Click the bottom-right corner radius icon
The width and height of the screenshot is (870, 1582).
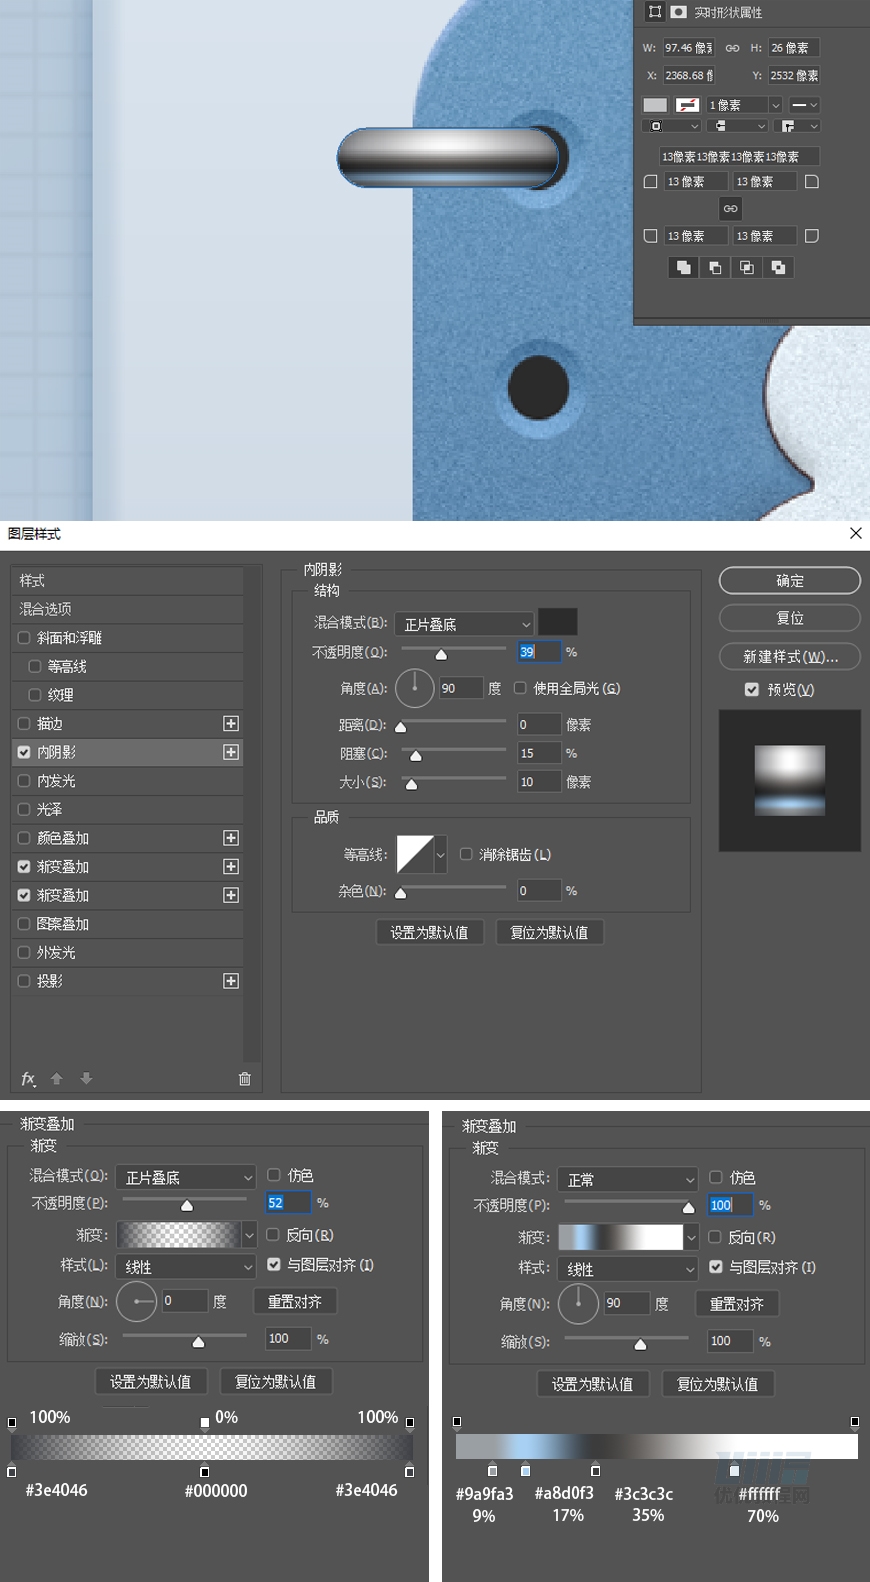point(812,236)
